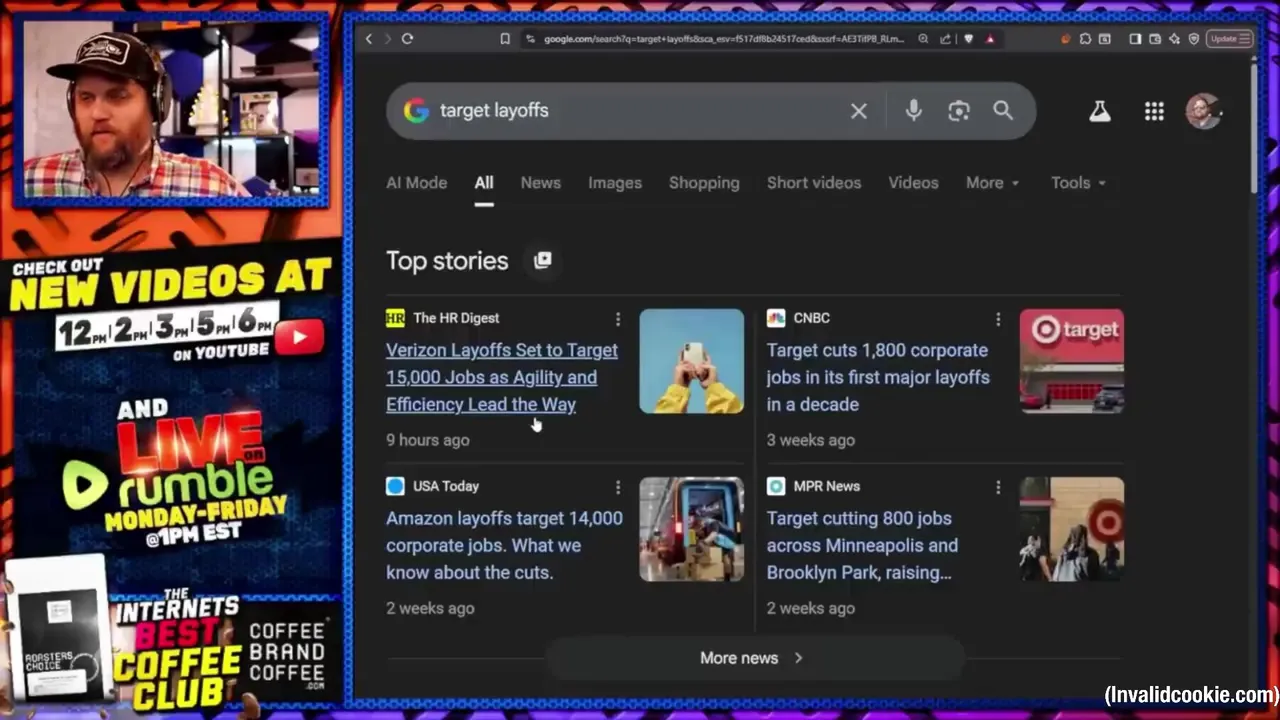Expand the Tools dropdown
The height and width of the screenshot is (720, 1280).
1078,183
